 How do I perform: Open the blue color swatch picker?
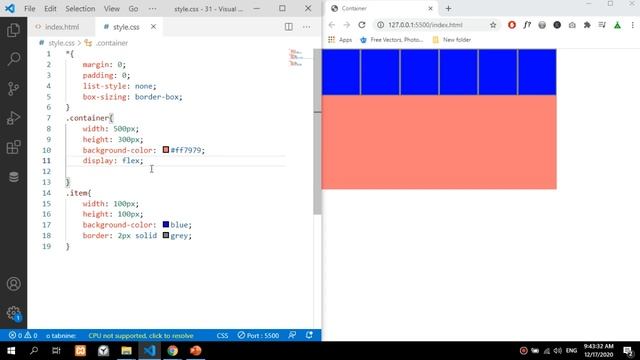(x=166, y=224)
